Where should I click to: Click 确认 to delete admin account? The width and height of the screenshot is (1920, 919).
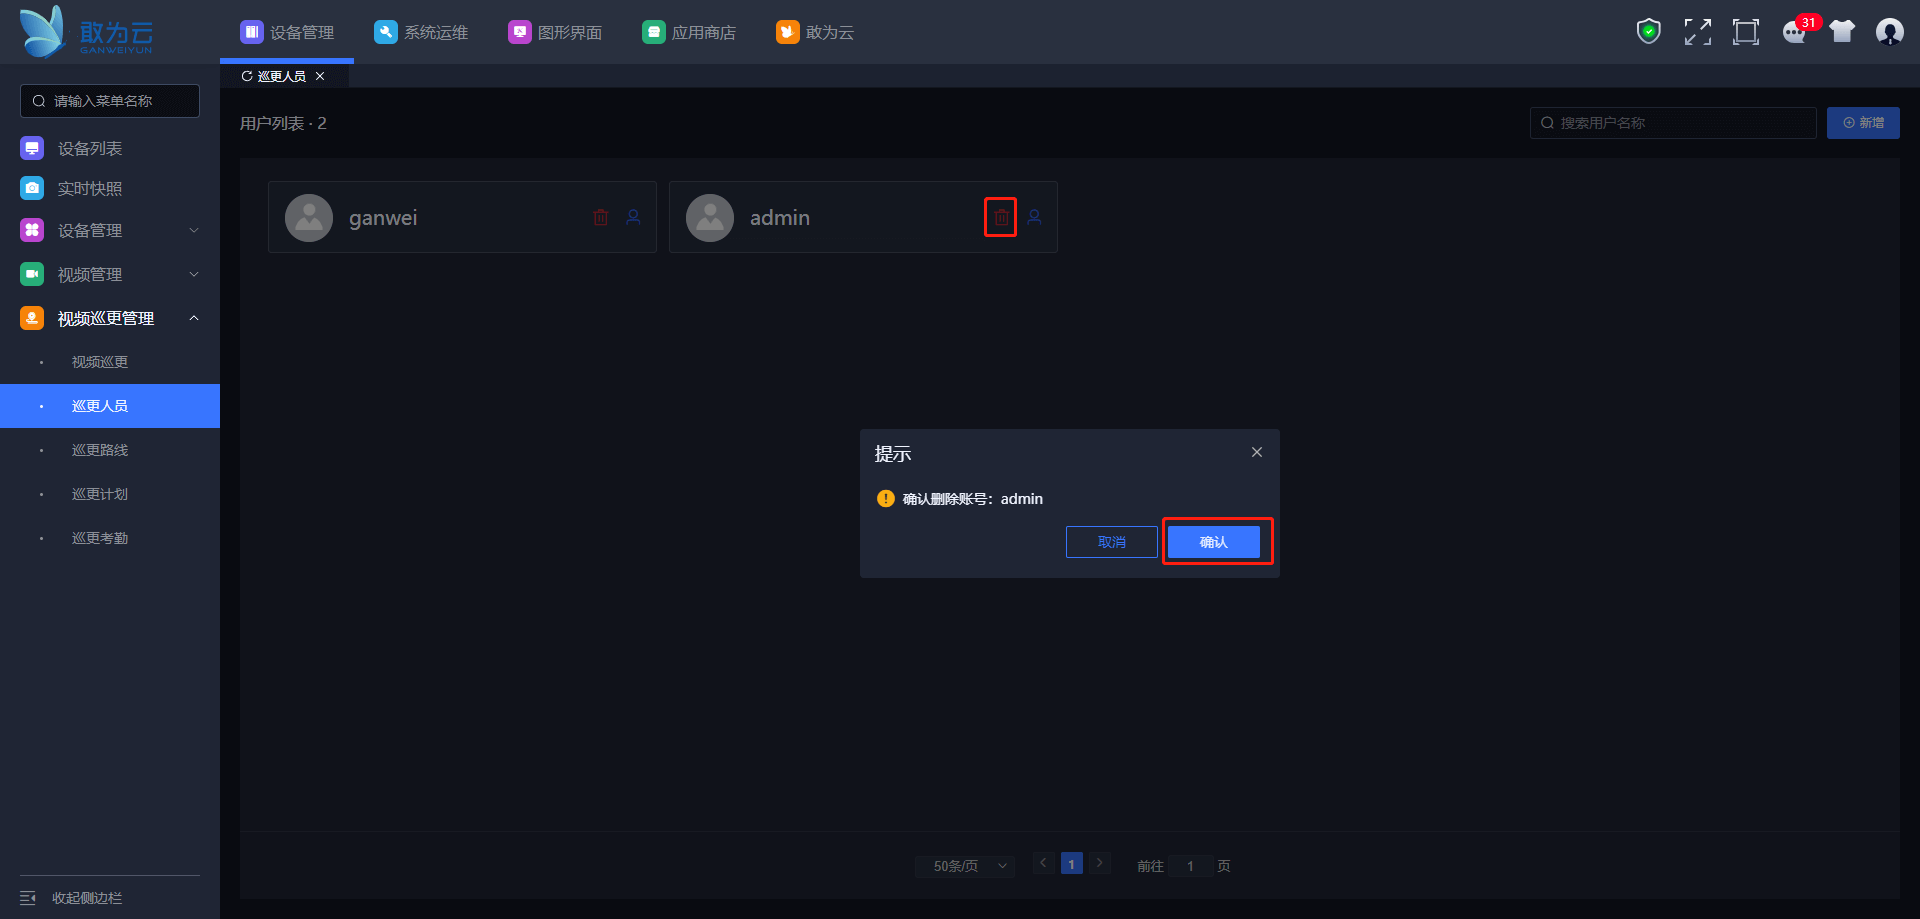point(1214,542)
